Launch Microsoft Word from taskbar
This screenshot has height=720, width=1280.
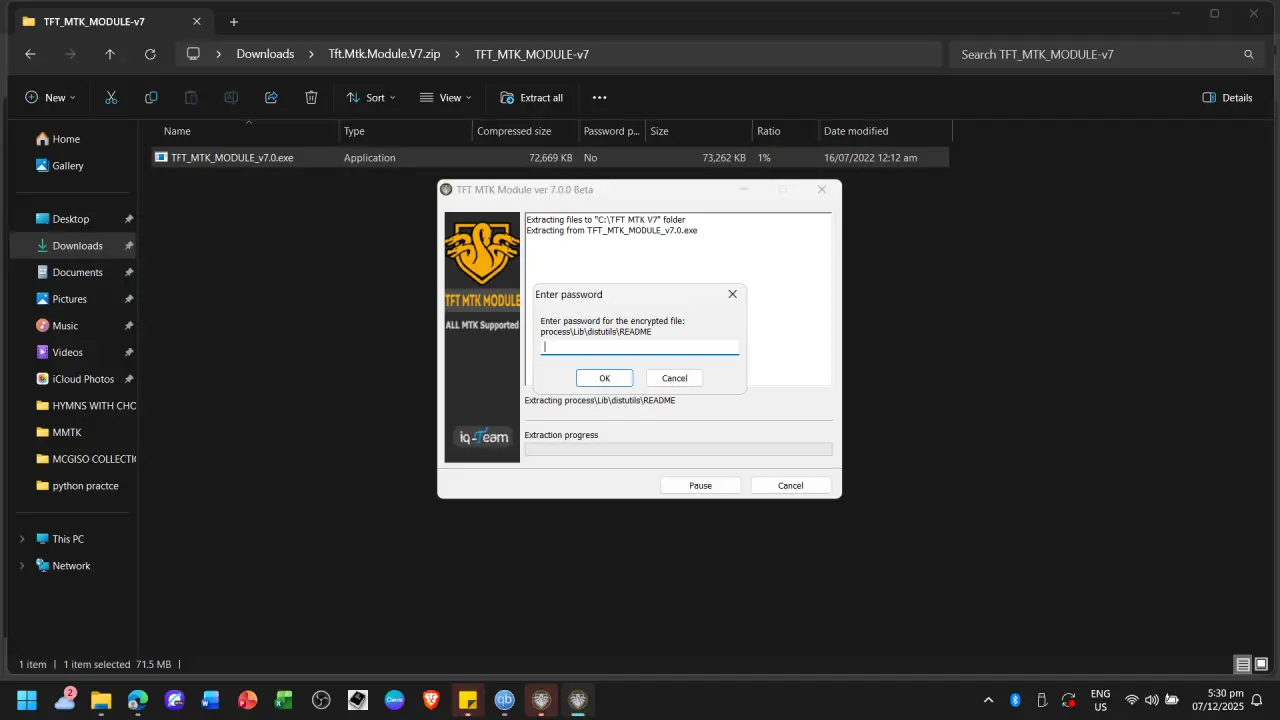click(210, 700)
